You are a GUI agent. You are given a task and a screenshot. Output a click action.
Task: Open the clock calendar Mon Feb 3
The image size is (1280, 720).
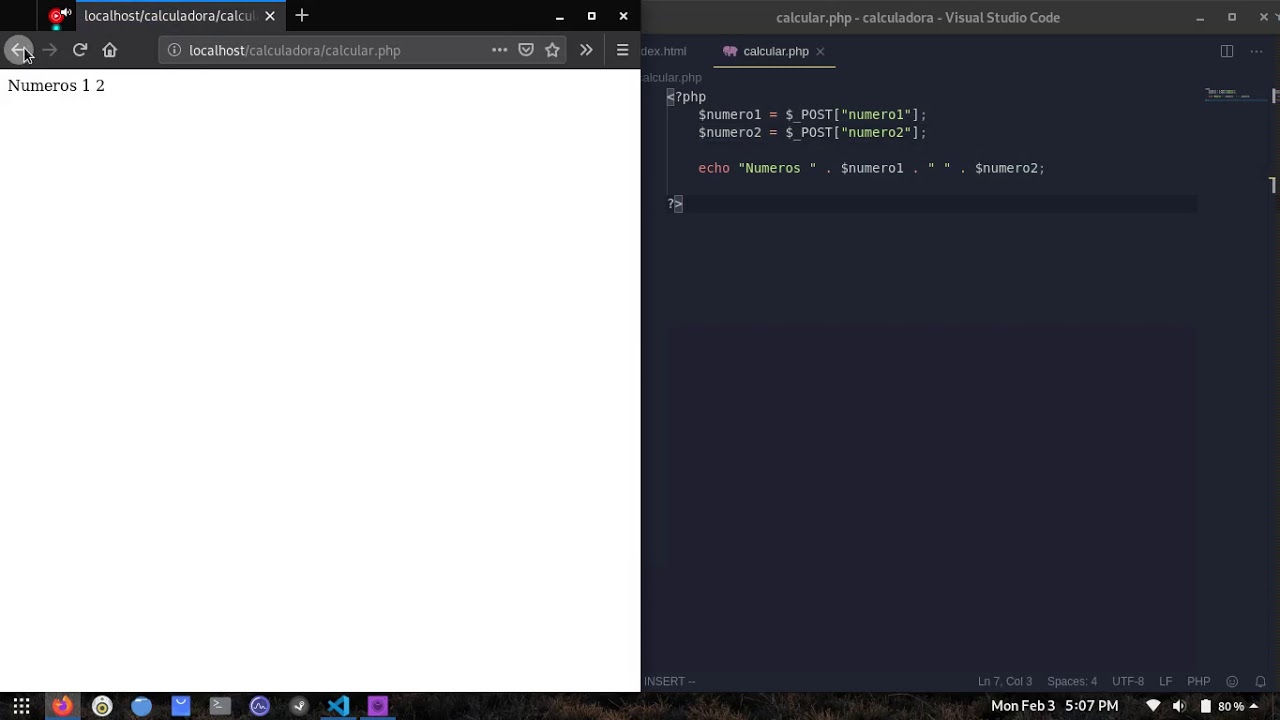coord(1054,706)
